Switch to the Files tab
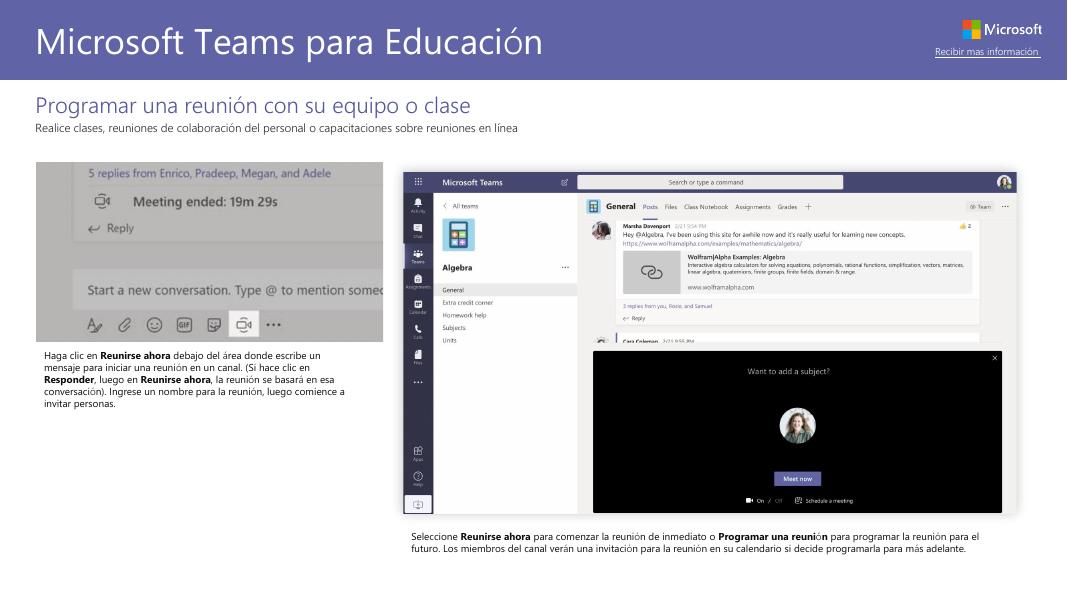This screenshot has width=1068, height=601. pos(671,207)
